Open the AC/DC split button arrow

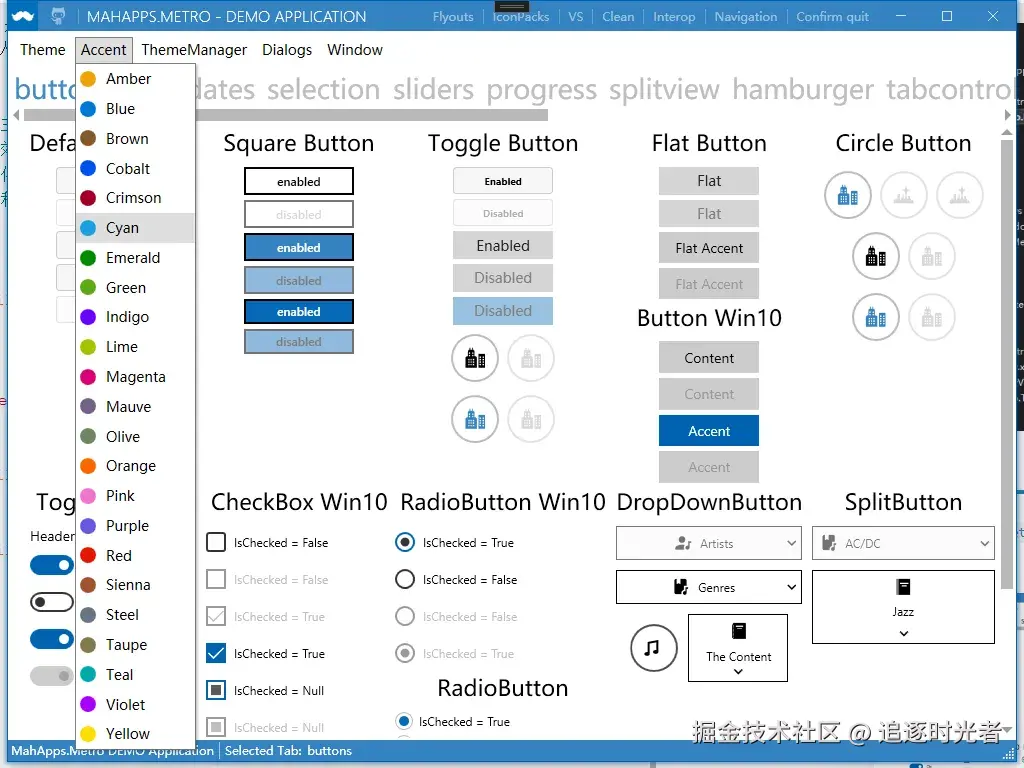(x=984, y=543)
